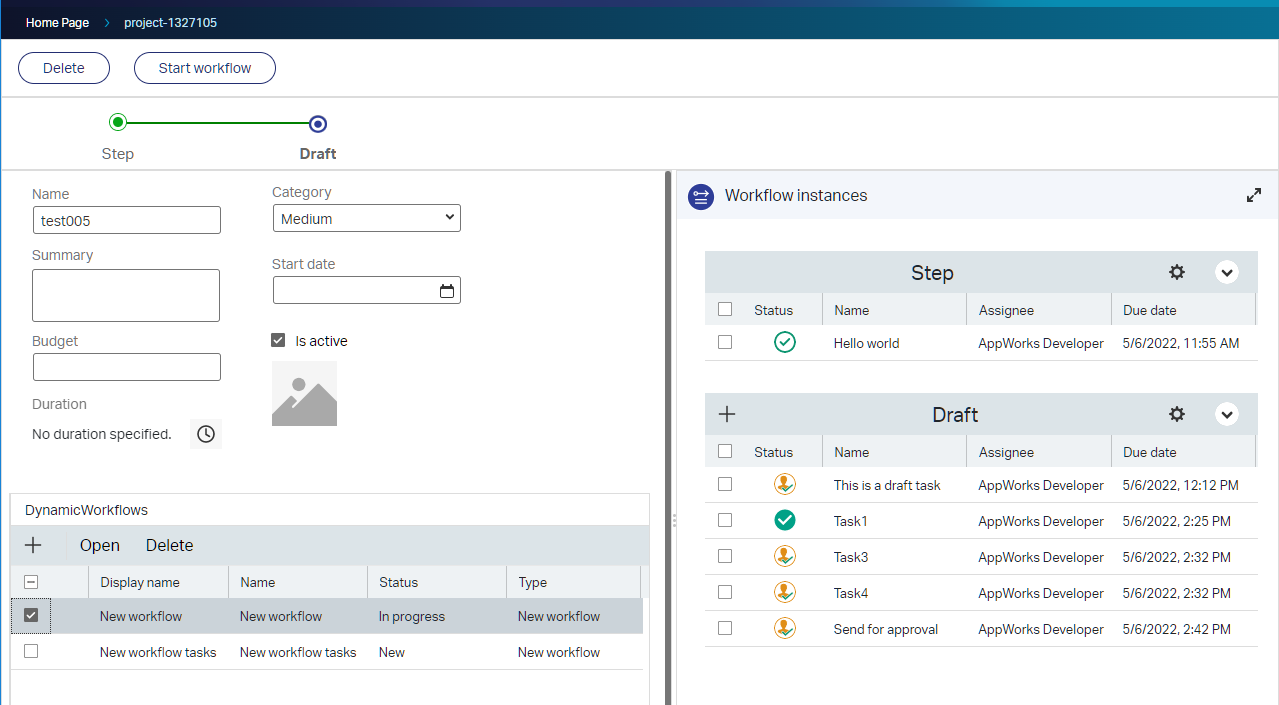Viewport: 1279px width, 705px height.
Task: Click Open in the DynamicWorkflows toolbar
Action: [x=100, y=545]
